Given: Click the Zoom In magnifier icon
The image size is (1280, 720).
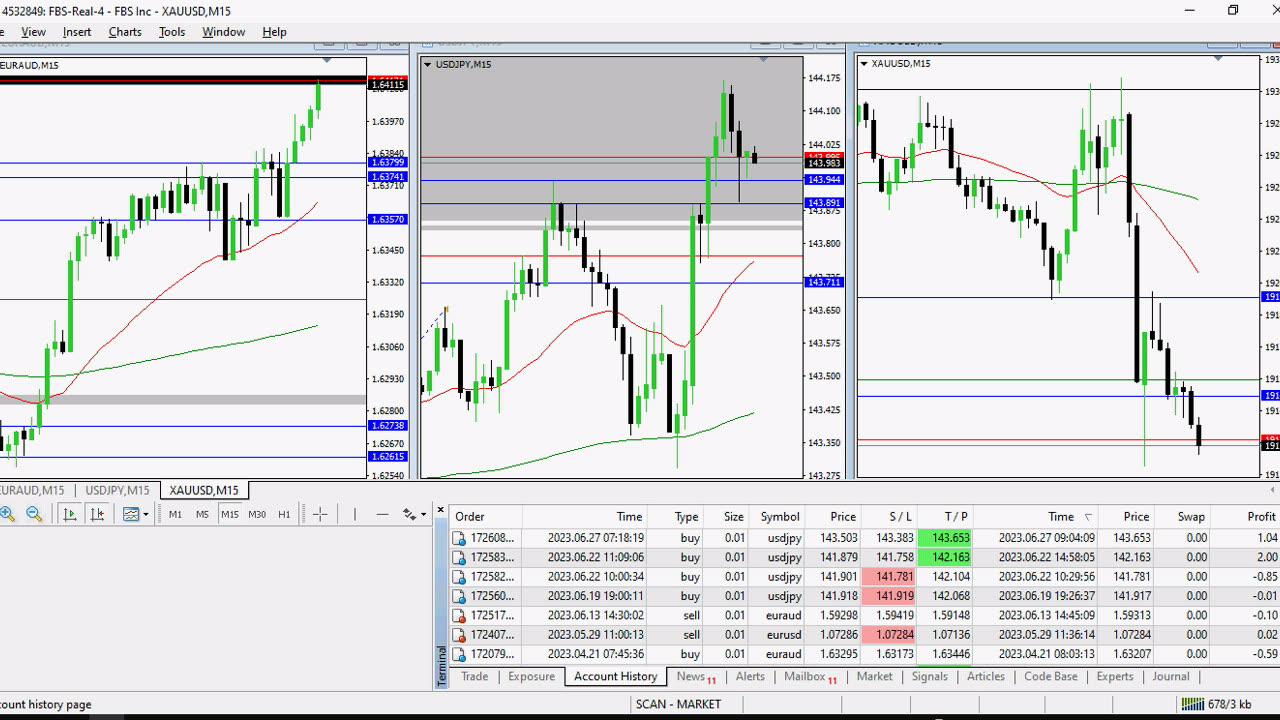Looking at the screenshot, I should [x=8, y=514].
